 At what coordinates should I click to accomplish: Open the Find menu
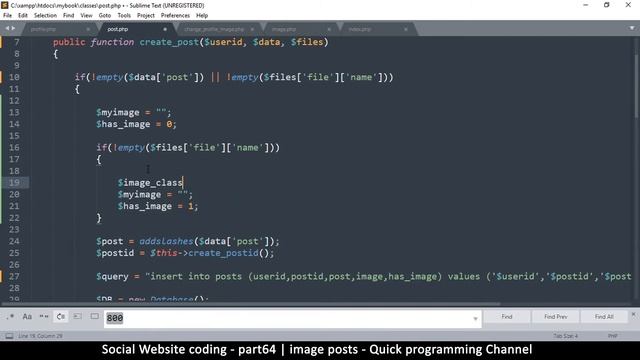coord(69,16)
